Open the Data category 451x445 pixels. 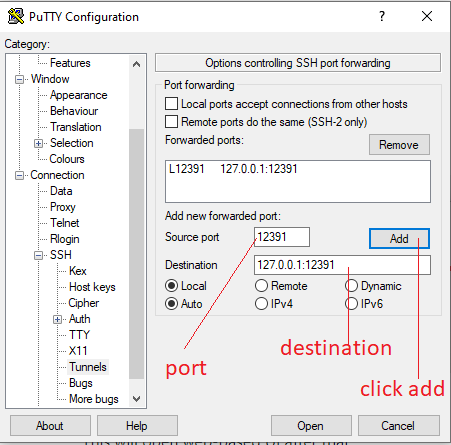(61, 191)
